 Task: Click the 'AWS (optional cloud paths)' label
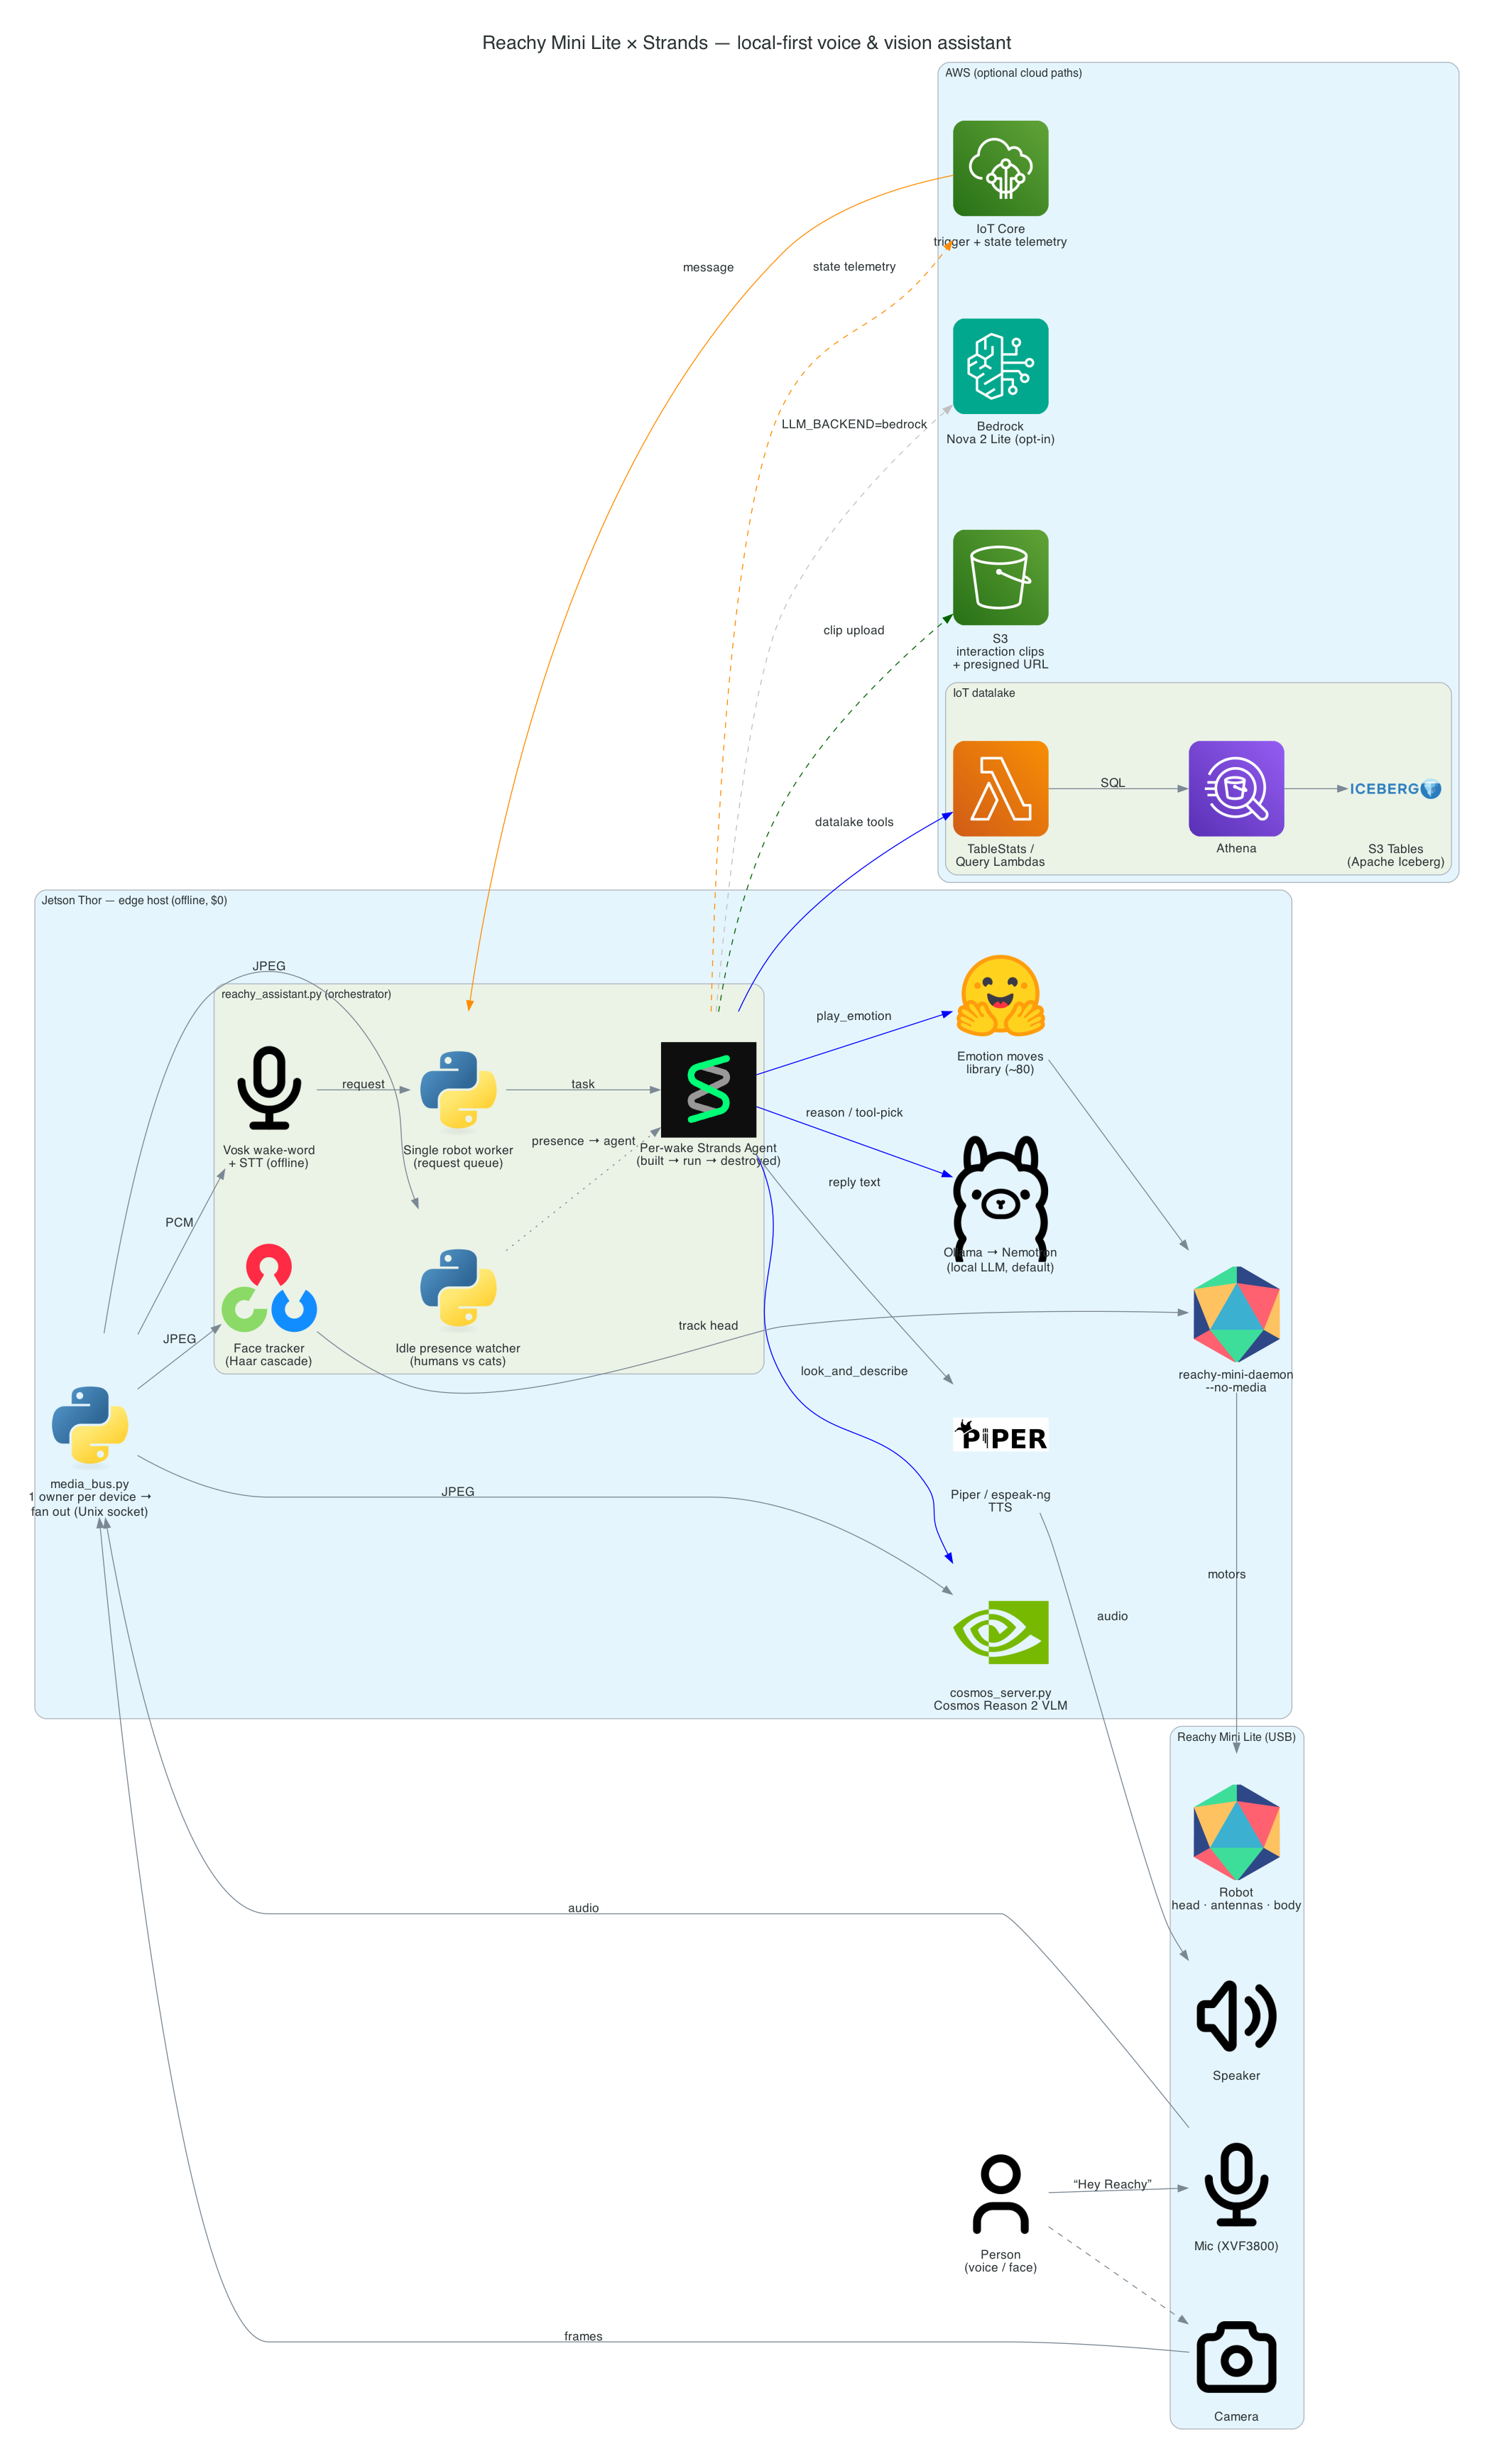click(1013, 73)
